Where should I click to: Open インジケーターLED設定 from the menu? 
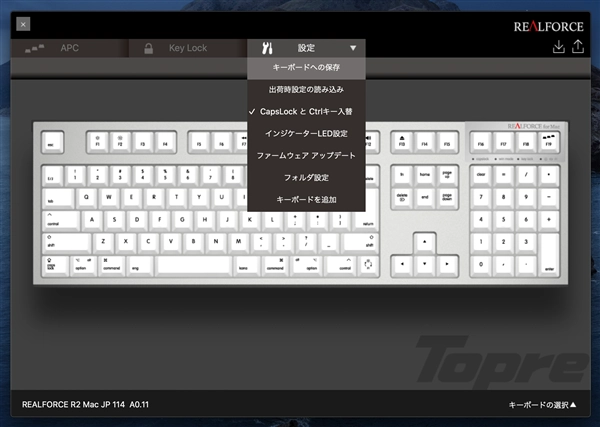pyautogui.click(x=306, y=134)
